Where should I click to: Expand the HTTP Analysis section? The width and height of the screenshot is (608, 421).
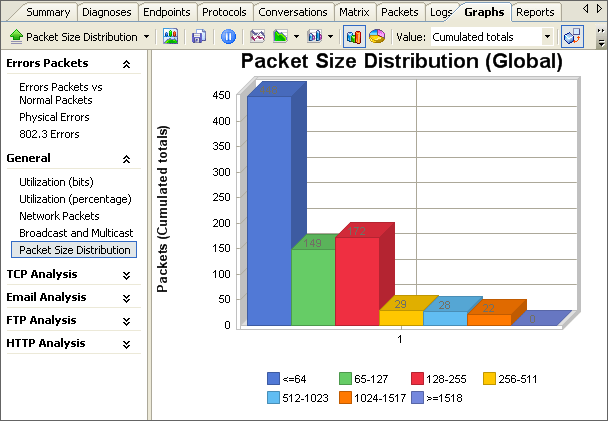126,344
